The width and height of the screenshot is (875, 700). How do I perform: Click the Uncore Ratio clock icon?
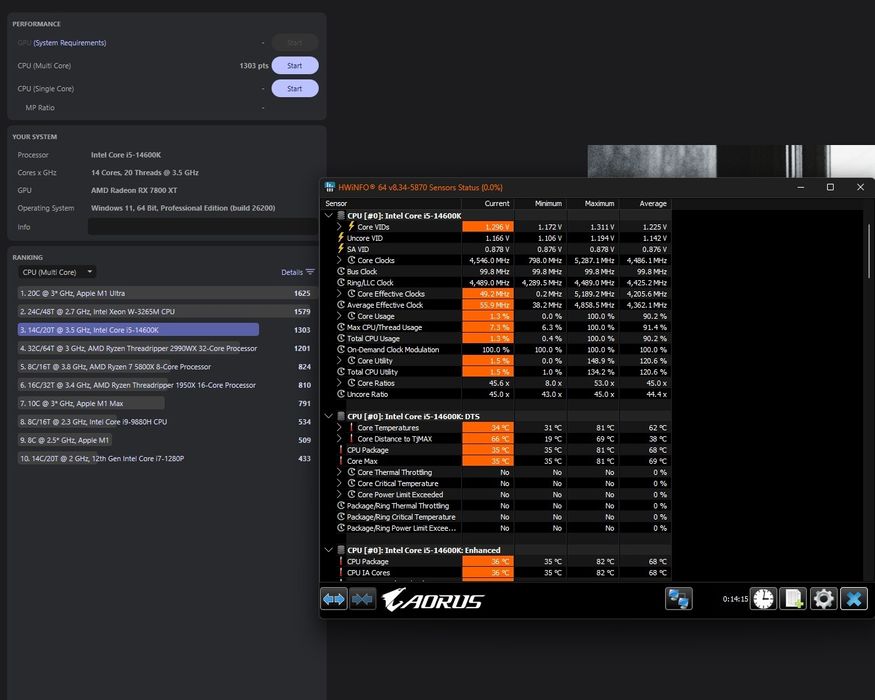341,394
